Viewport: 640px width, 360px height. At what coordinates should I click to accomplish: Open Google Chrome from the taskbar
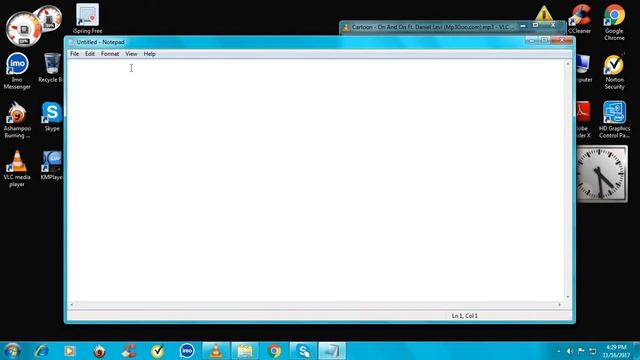tap(274, 351)
